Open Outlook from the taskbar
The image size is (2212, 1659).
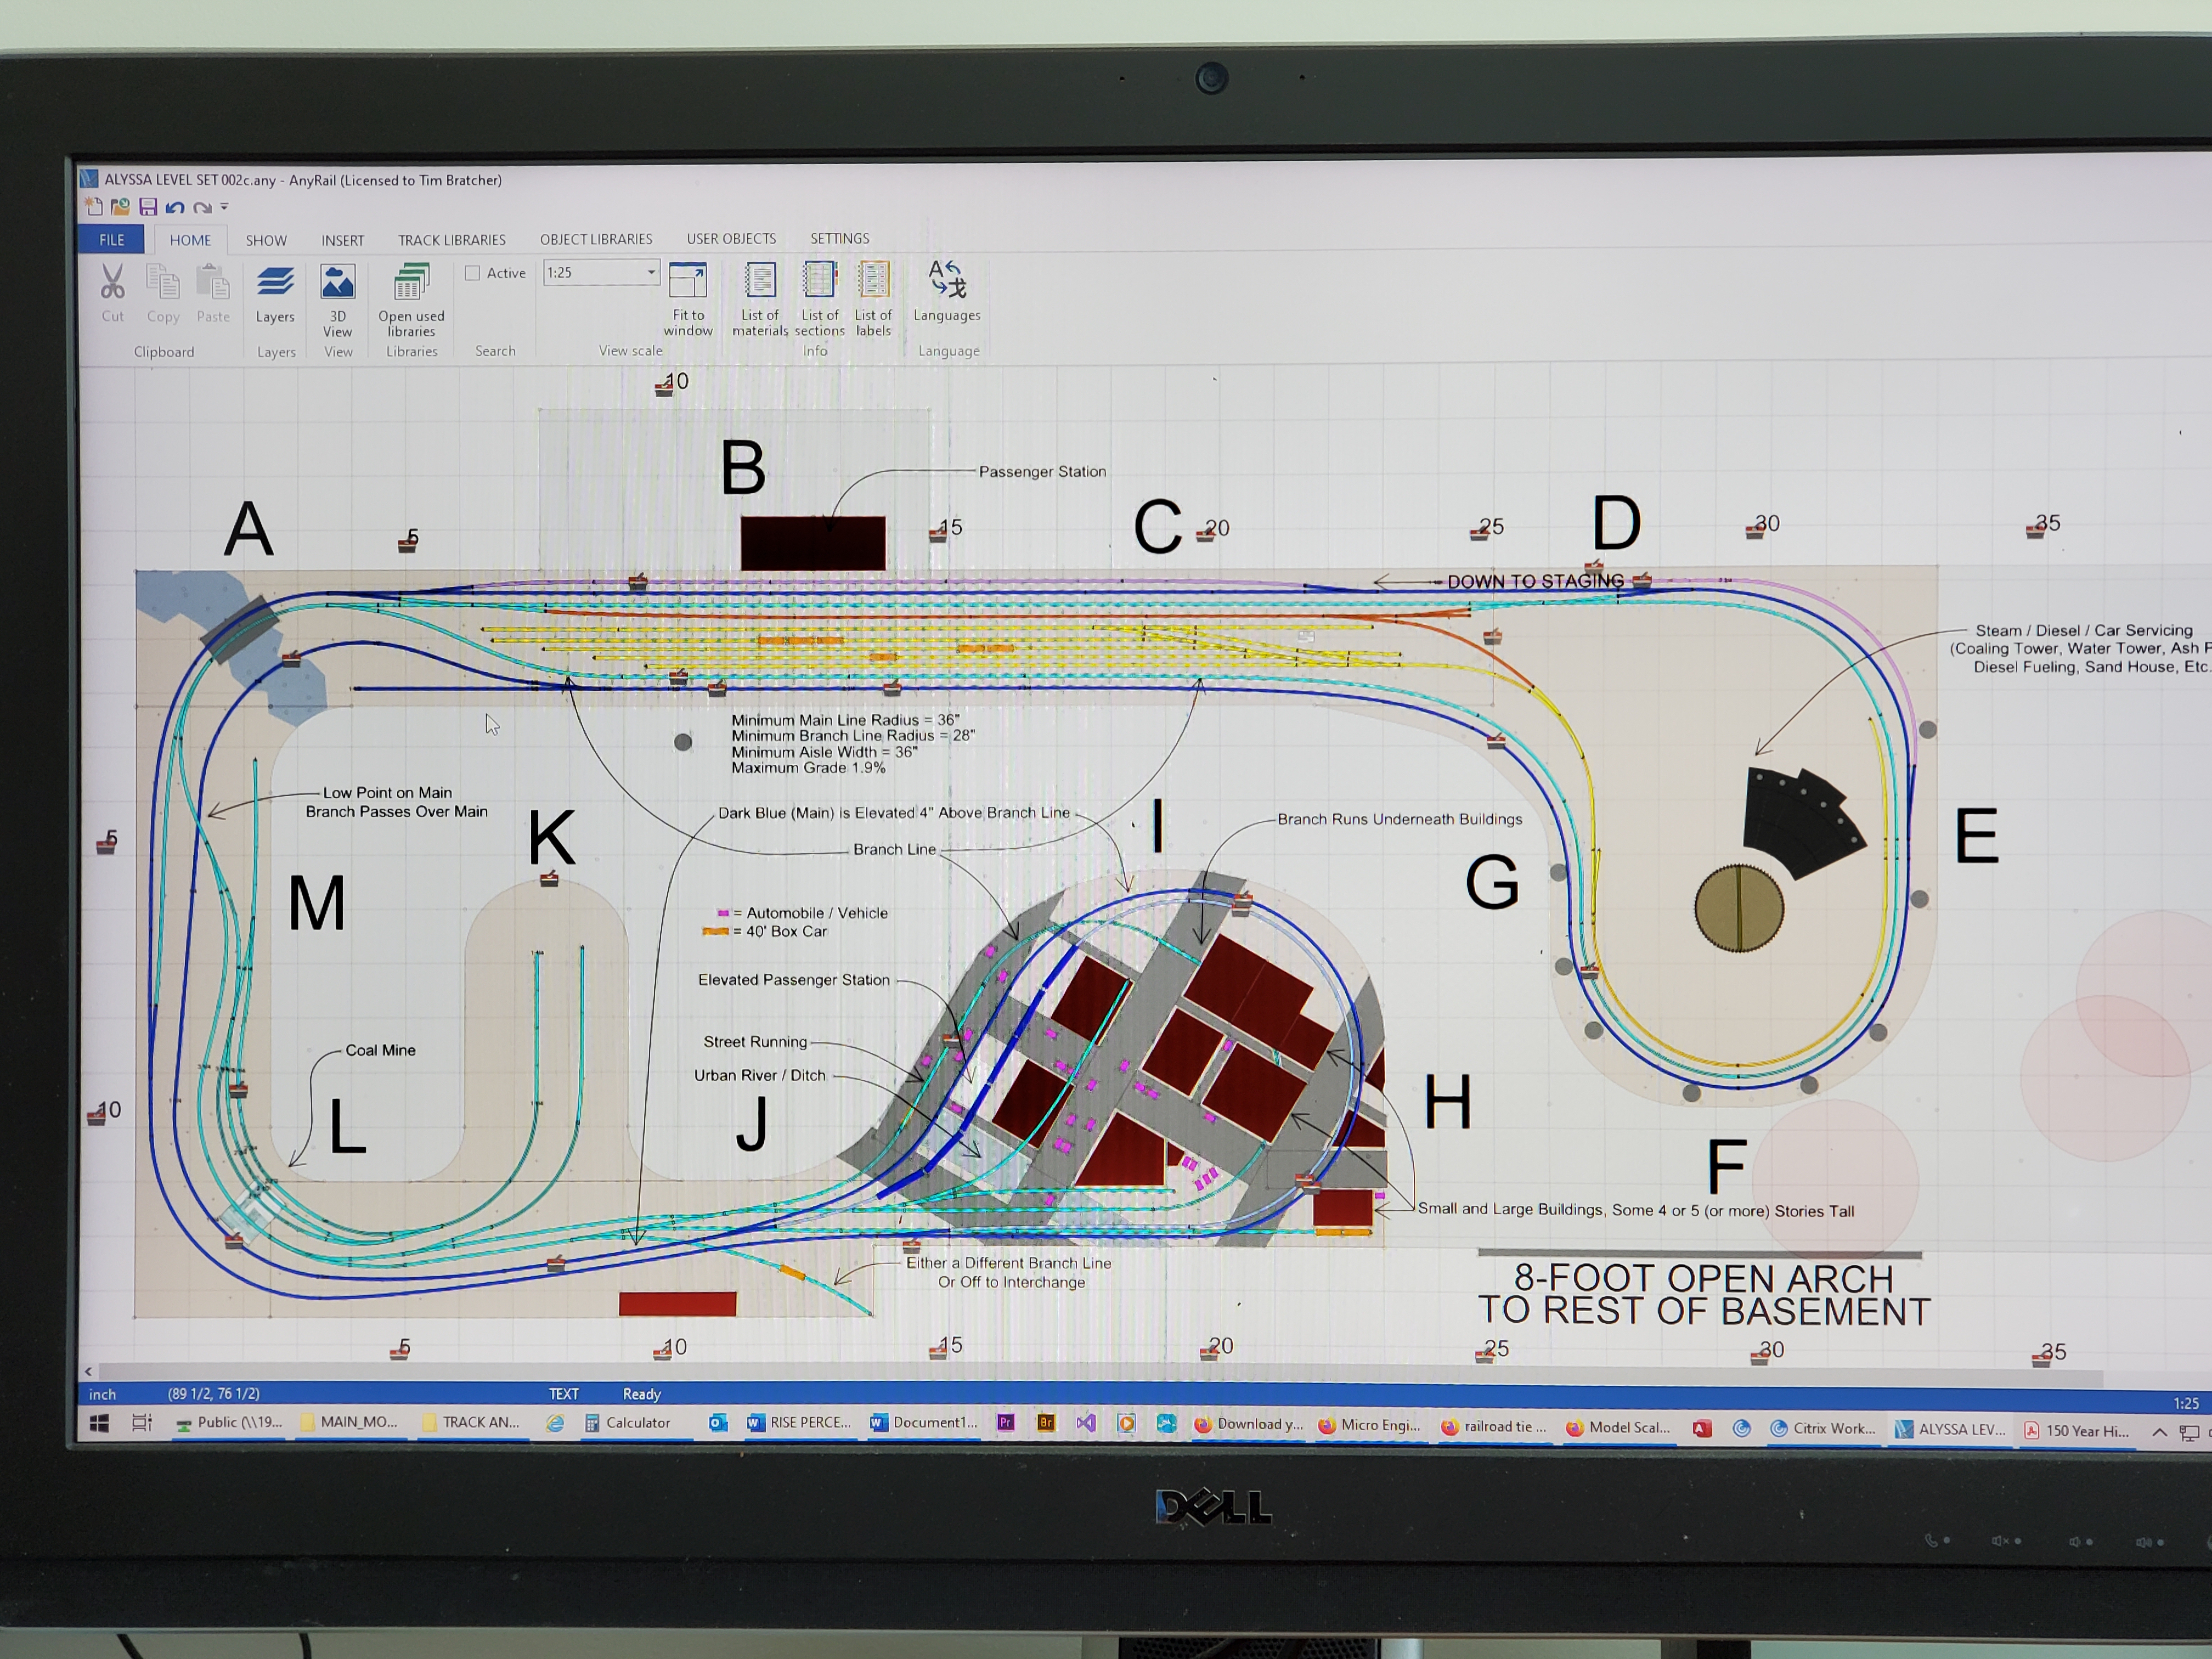click(x=718, y=1423)
